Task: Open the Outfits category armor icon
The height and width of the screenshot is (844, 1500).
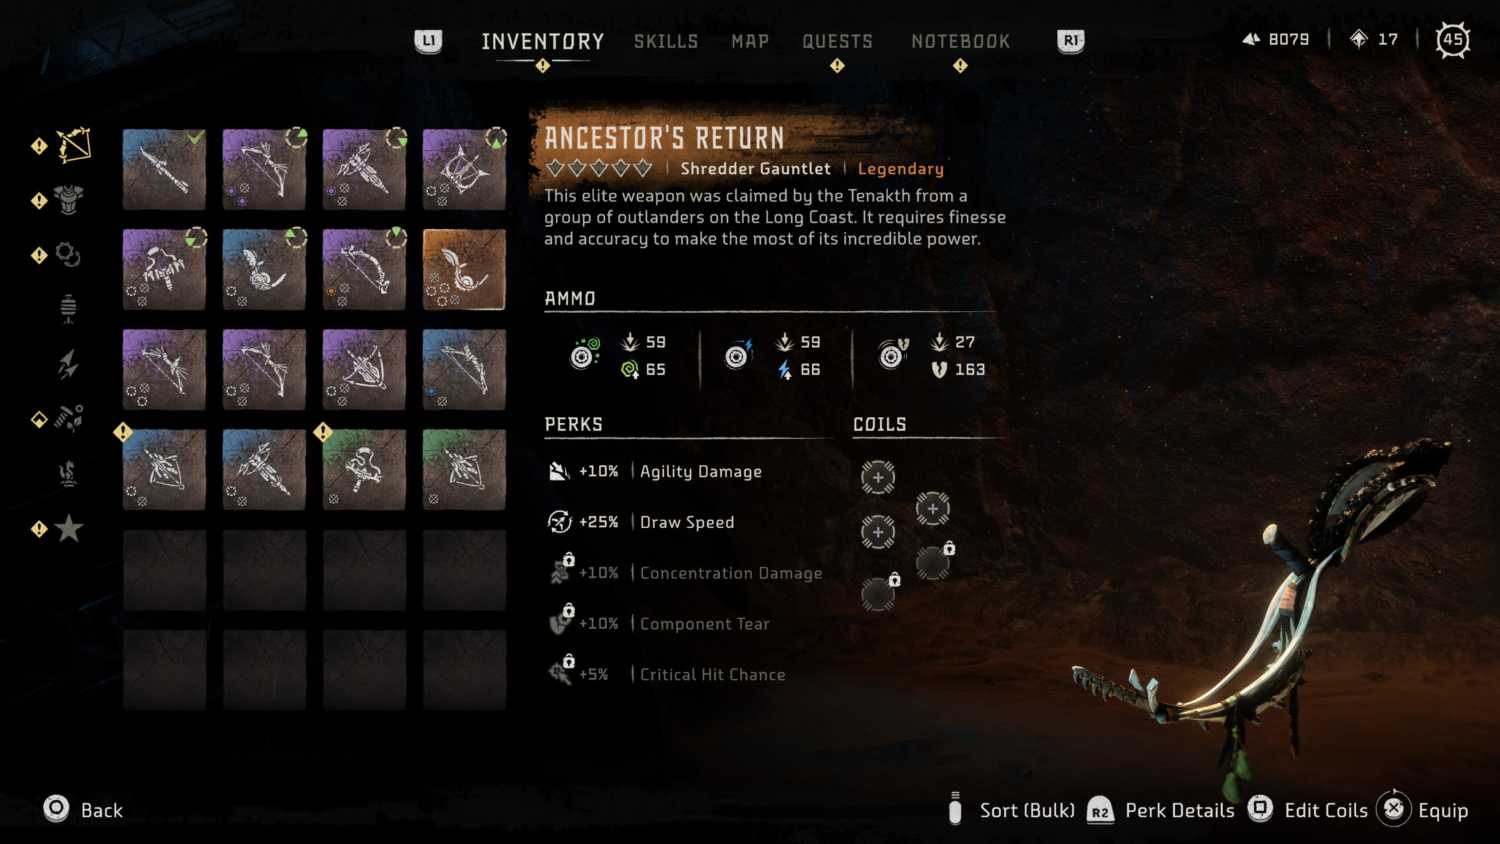Action: pos(68,200)
